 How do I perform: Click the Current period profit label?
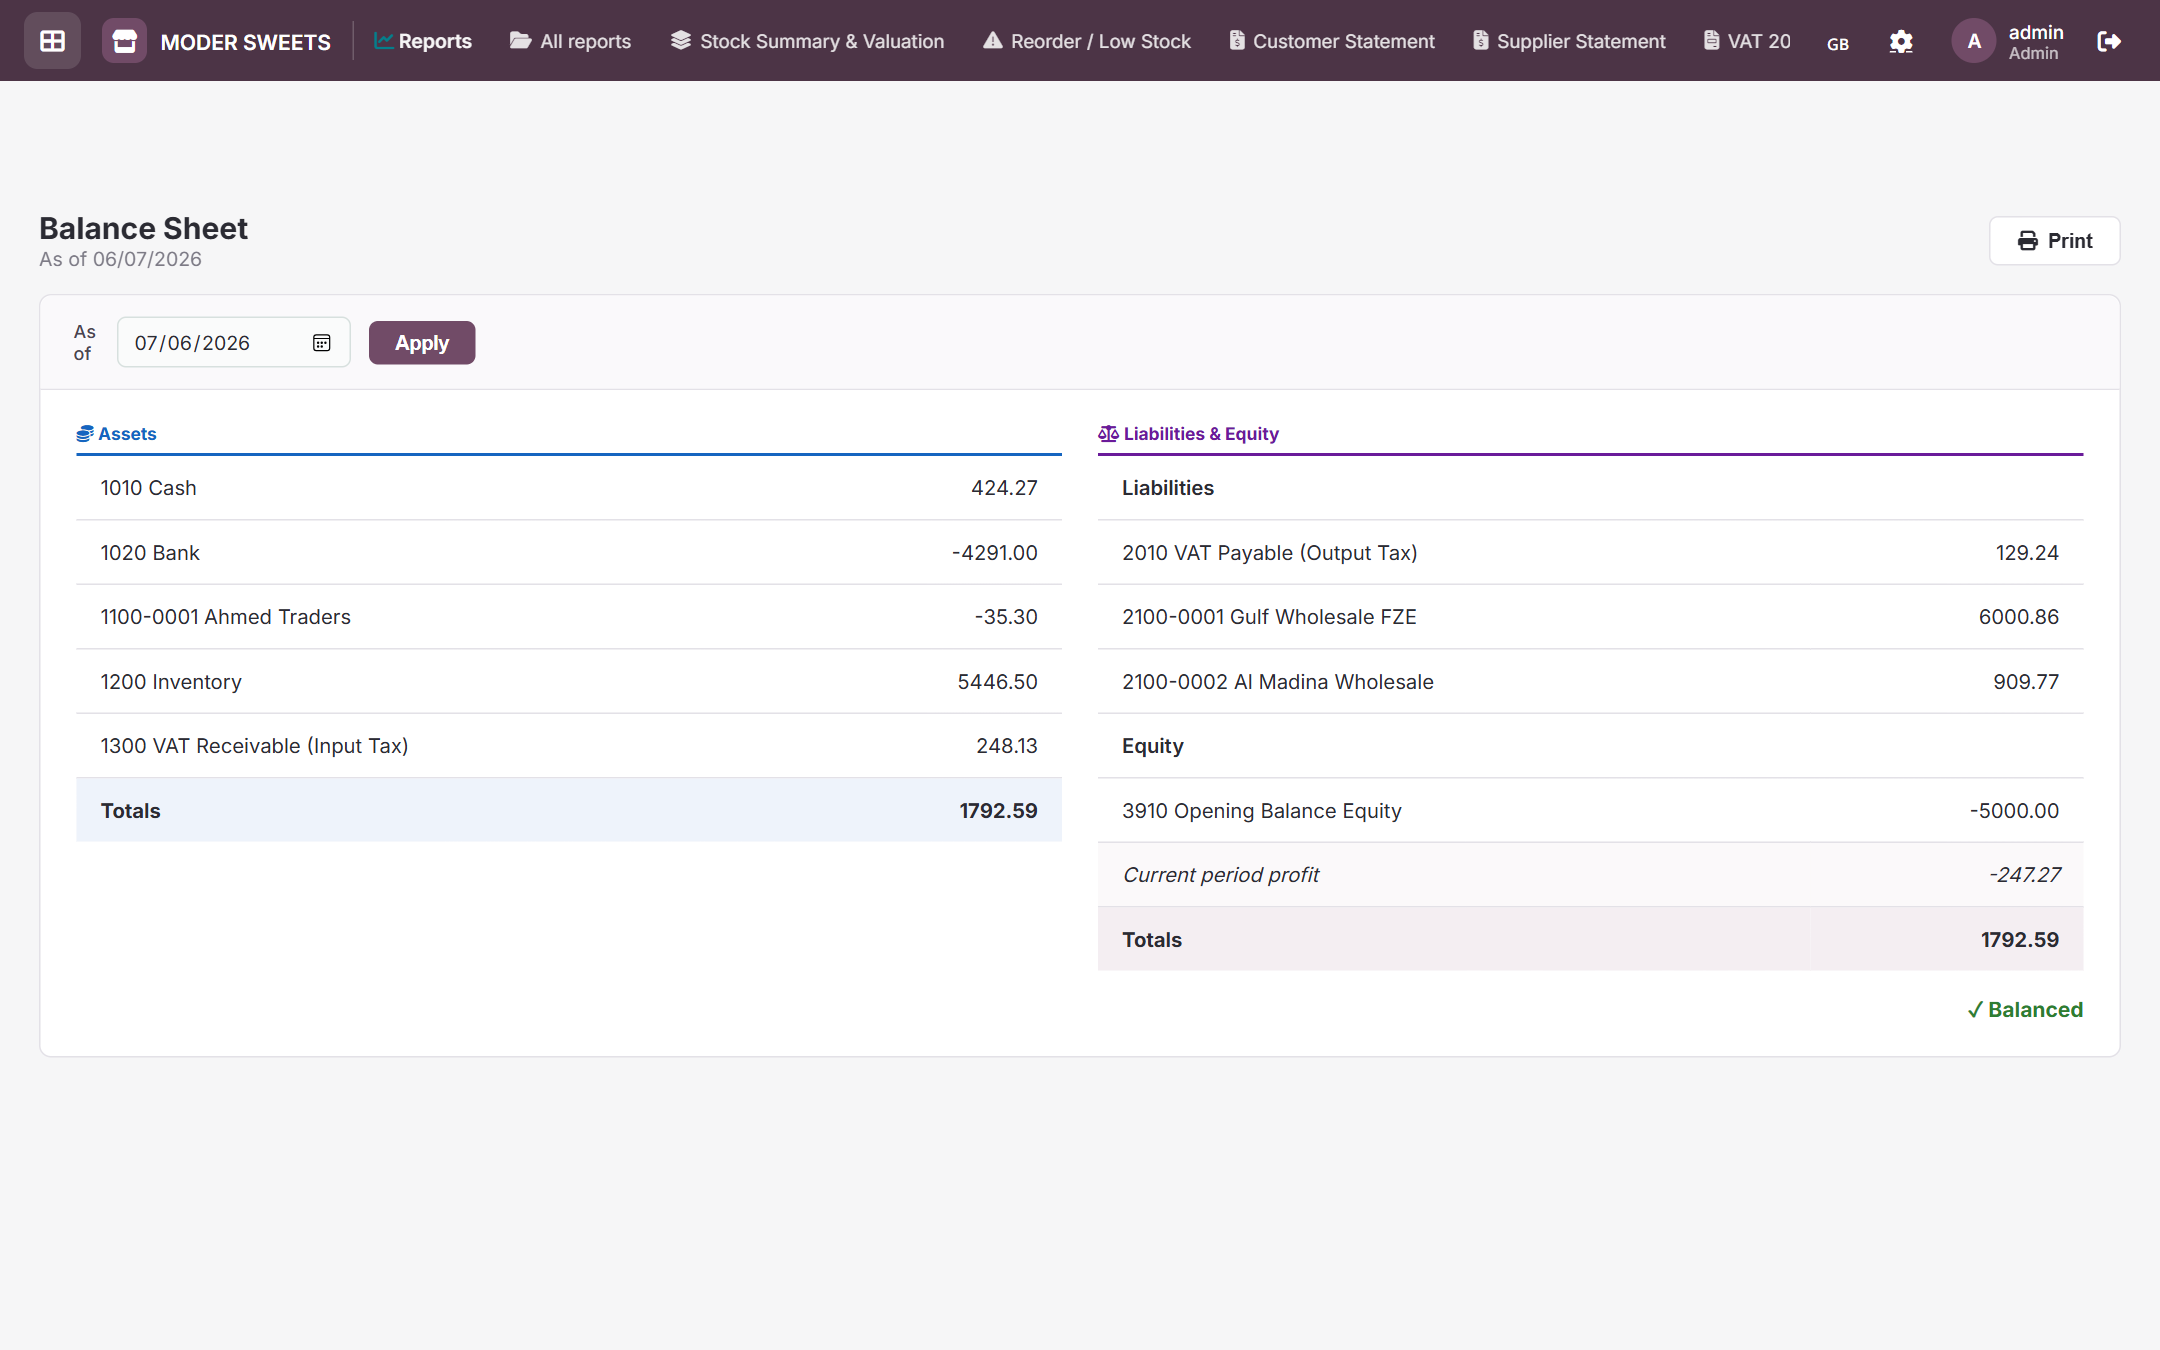click(x=1221, y=875)
